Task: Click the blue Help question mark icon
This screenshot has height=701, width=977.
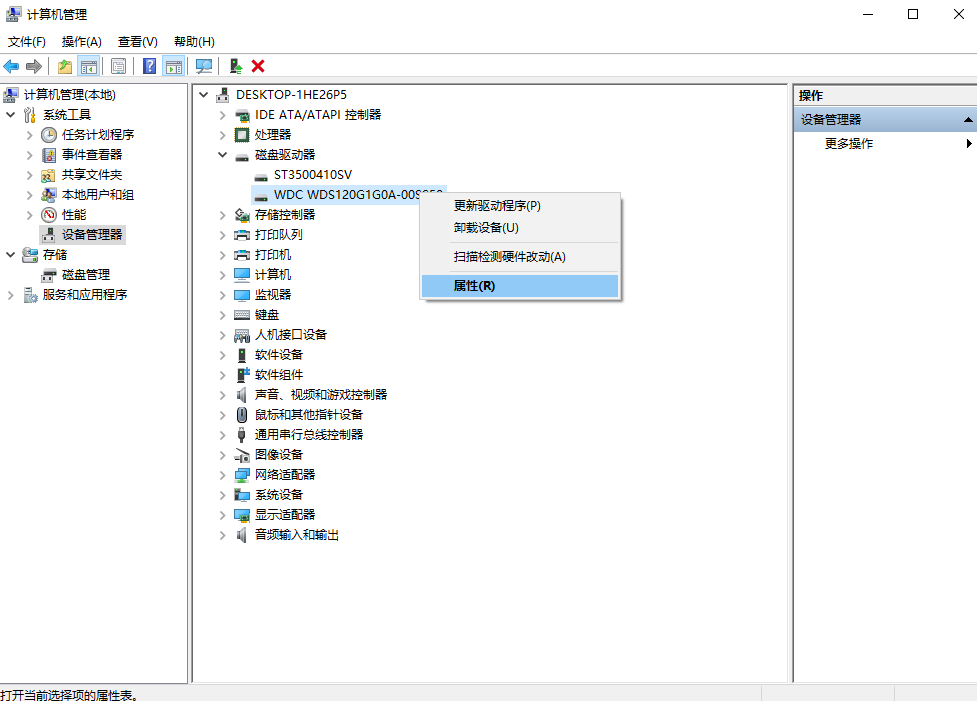Action: point(149,66)
